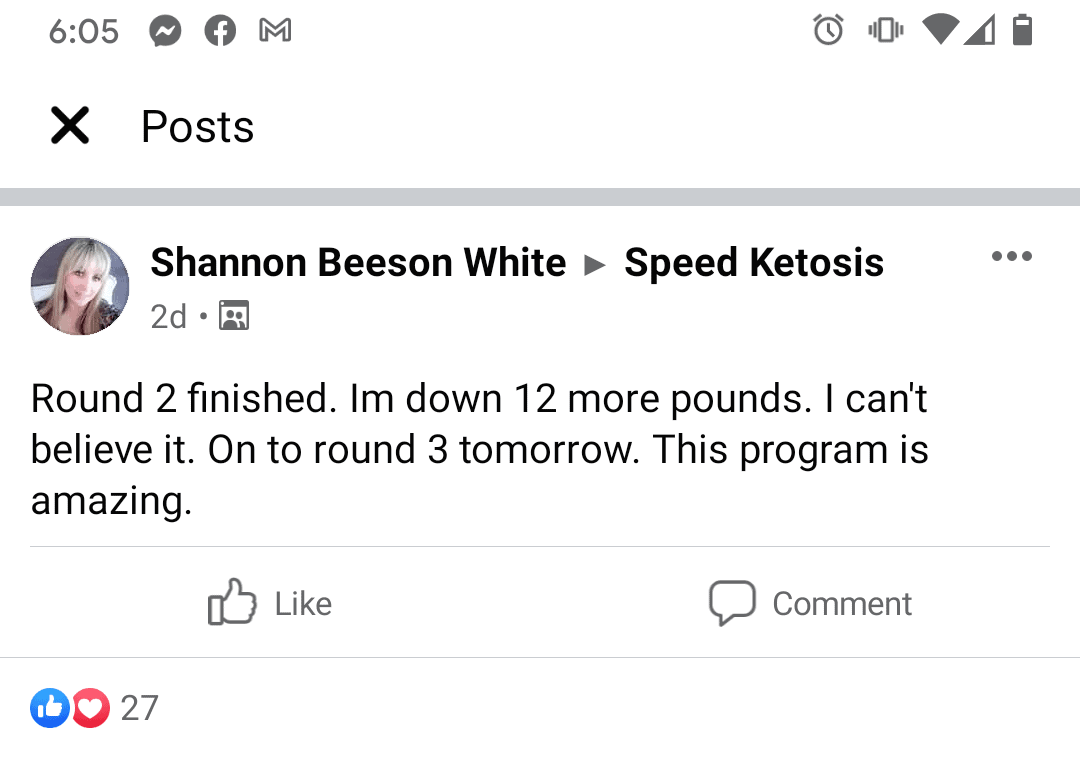
Task: Tap the 2d post timestamp
Action: 169,316
